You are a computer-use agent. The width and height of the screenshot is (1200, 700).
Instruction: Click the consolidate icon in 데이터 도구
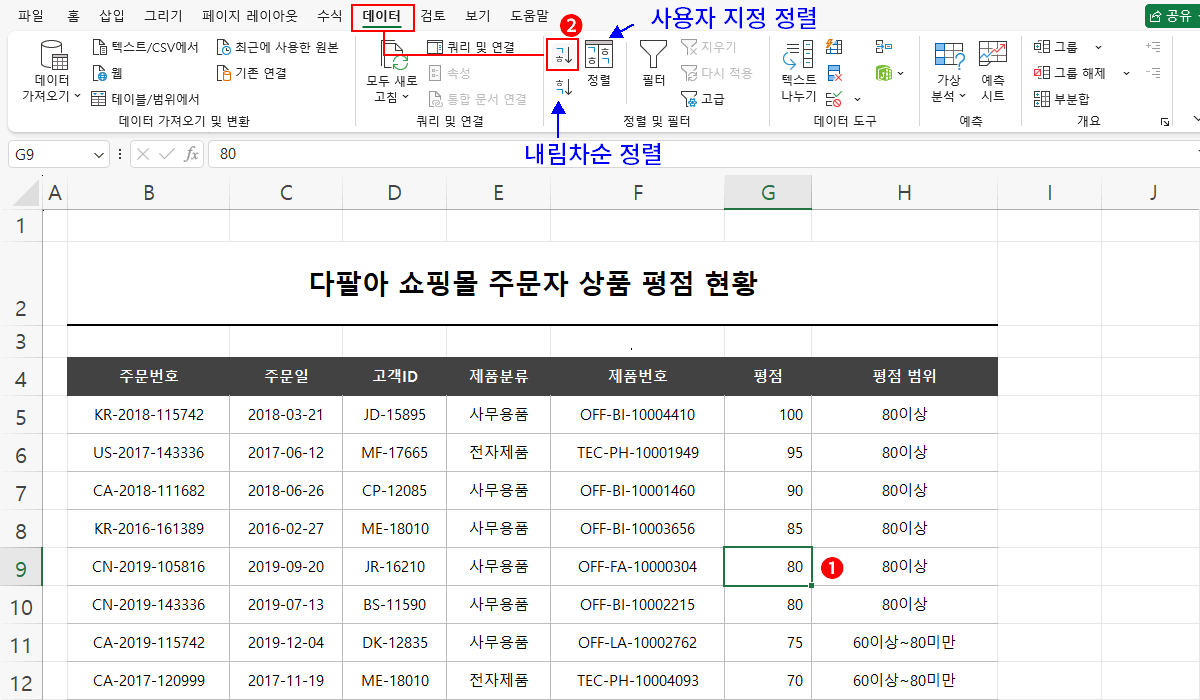click(884, 47)
